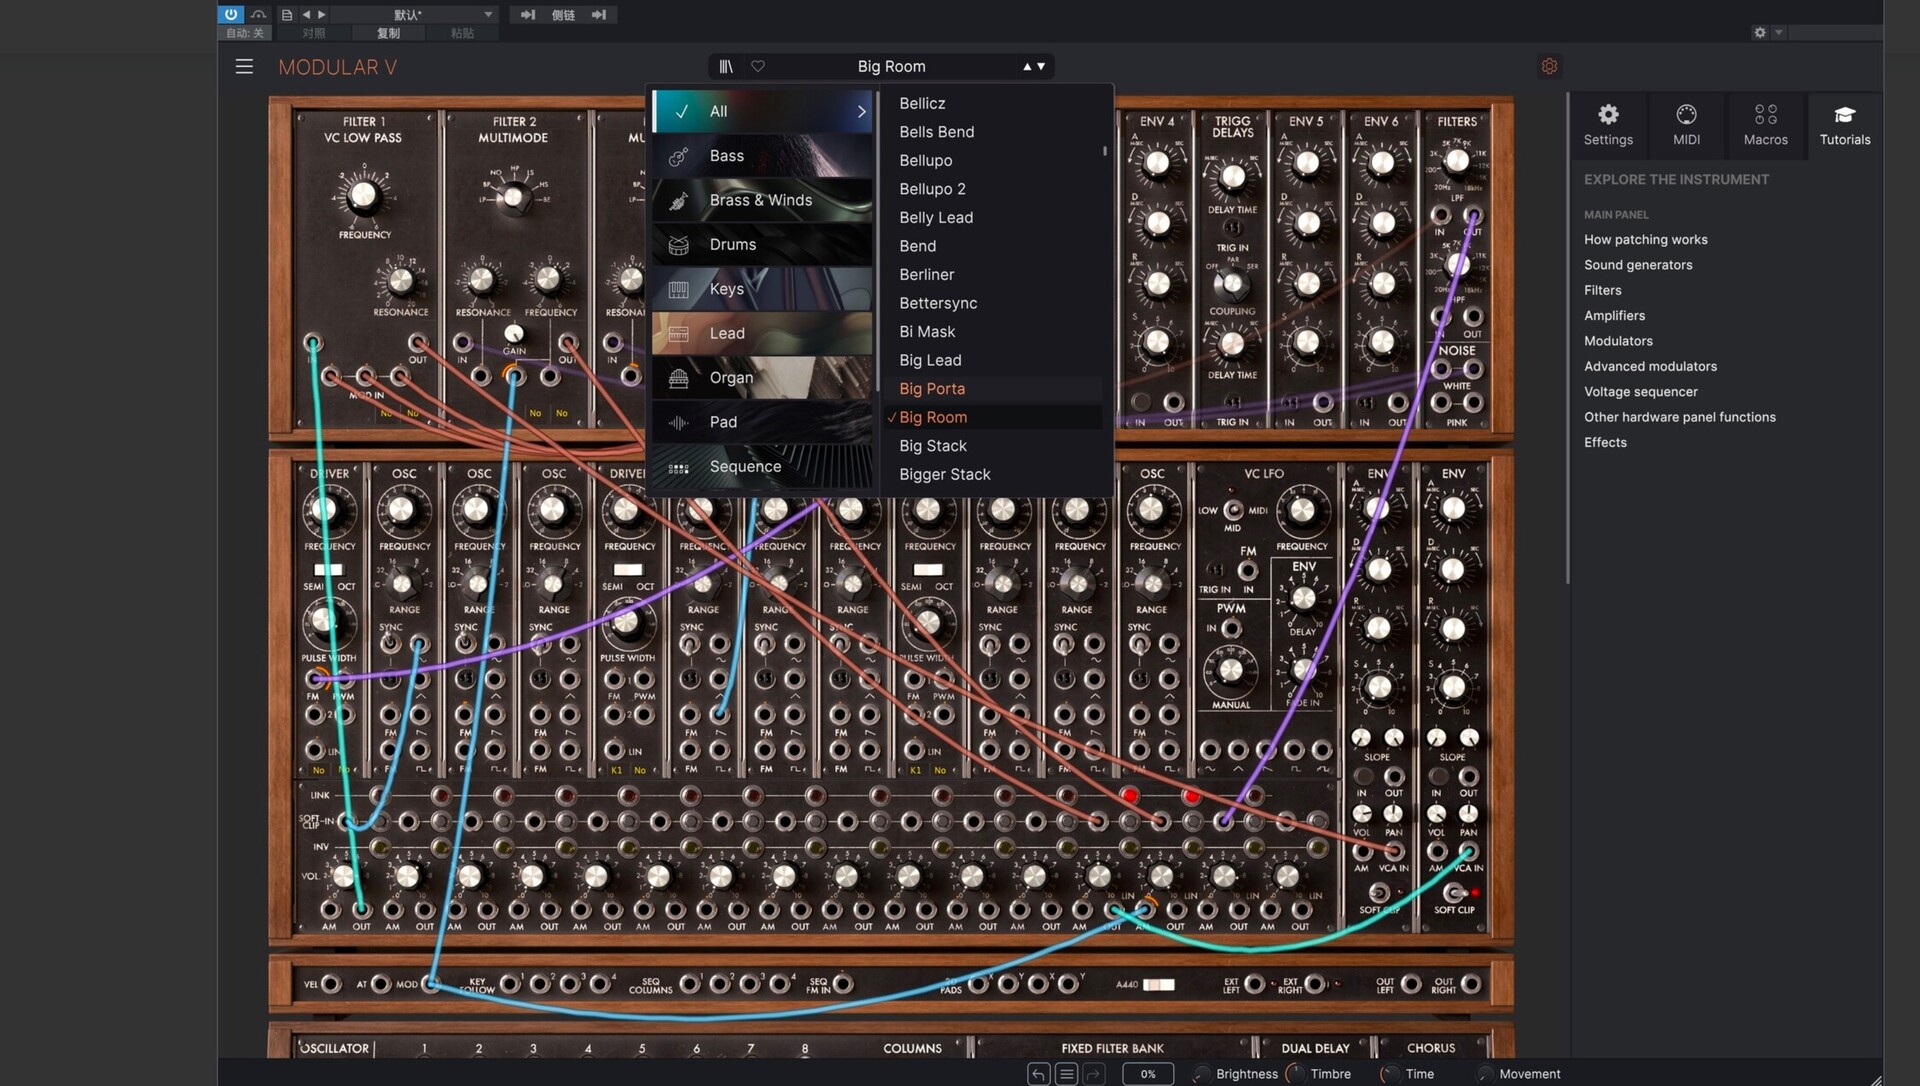Click the 0% CPU meter field

tap(1148, 1074)
